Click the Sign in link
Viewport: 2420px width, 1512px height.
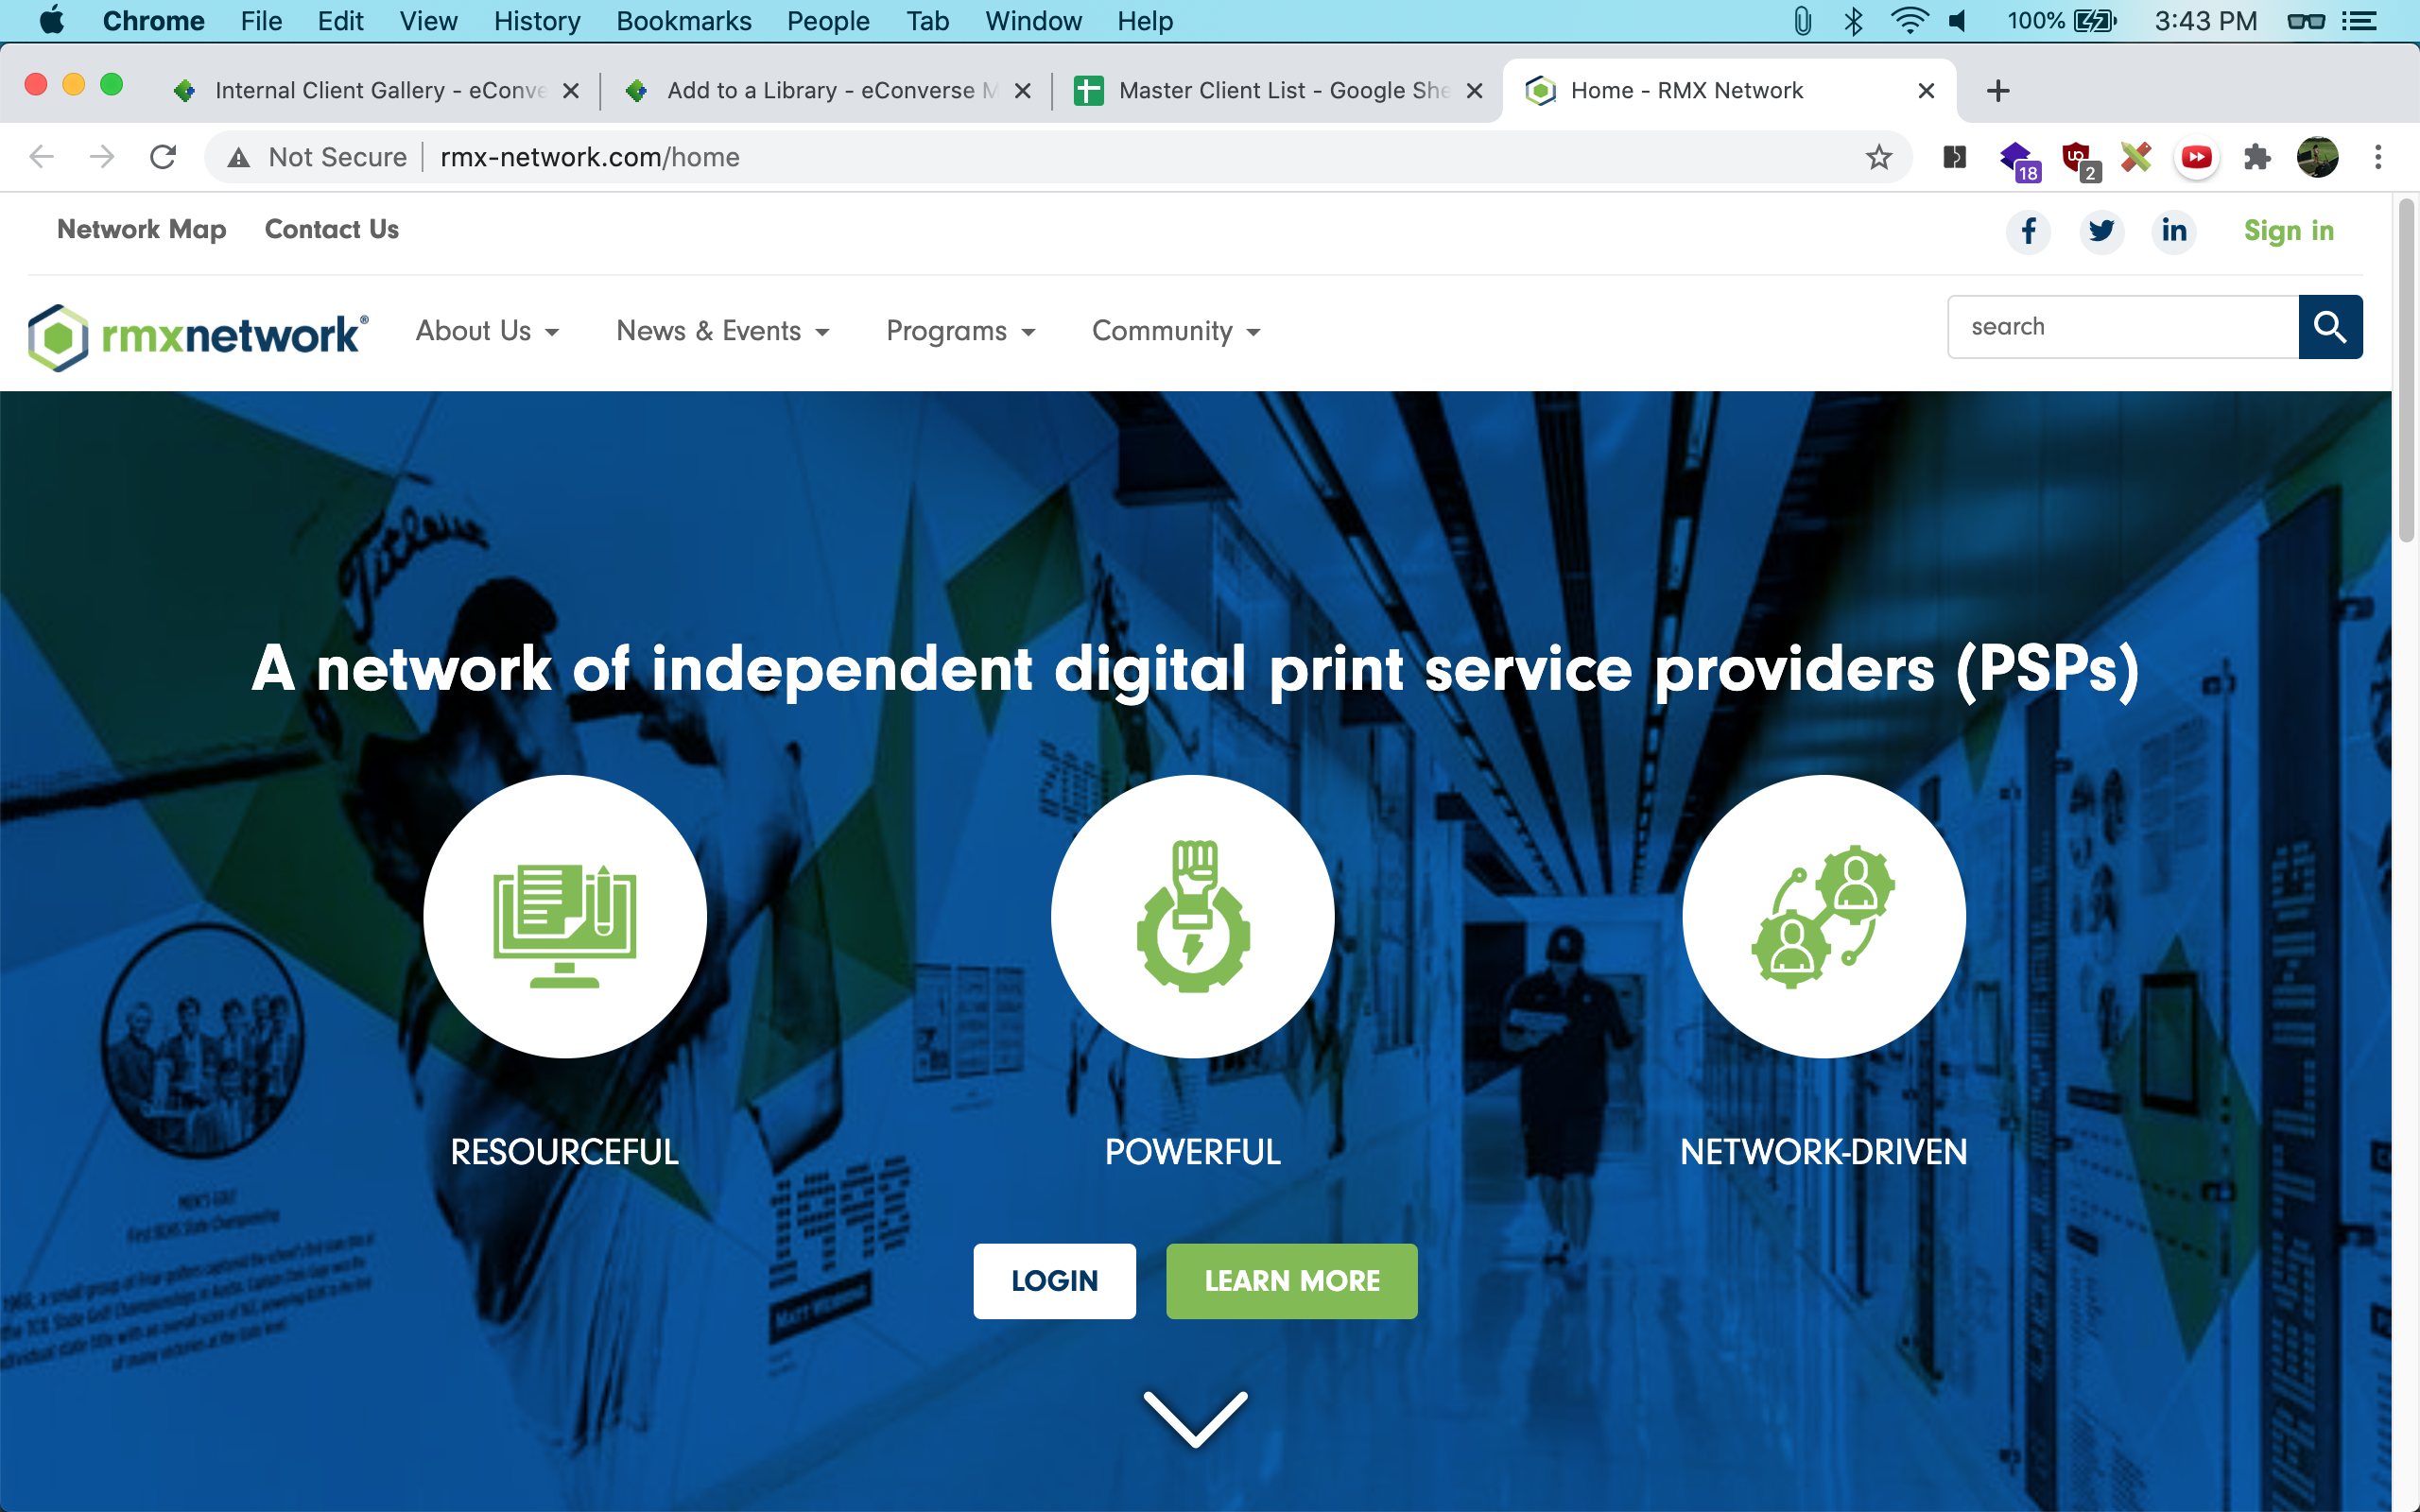click(2288, 231)
